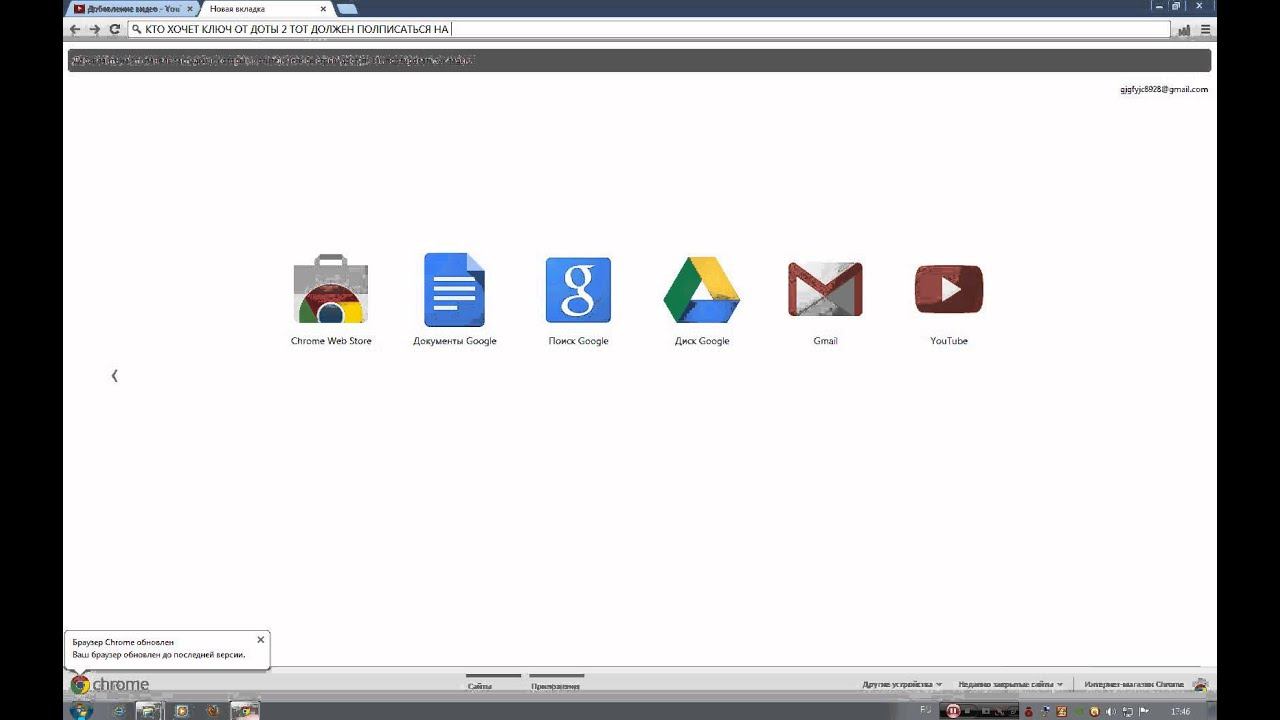Reload the current page

tap(115, 29)
